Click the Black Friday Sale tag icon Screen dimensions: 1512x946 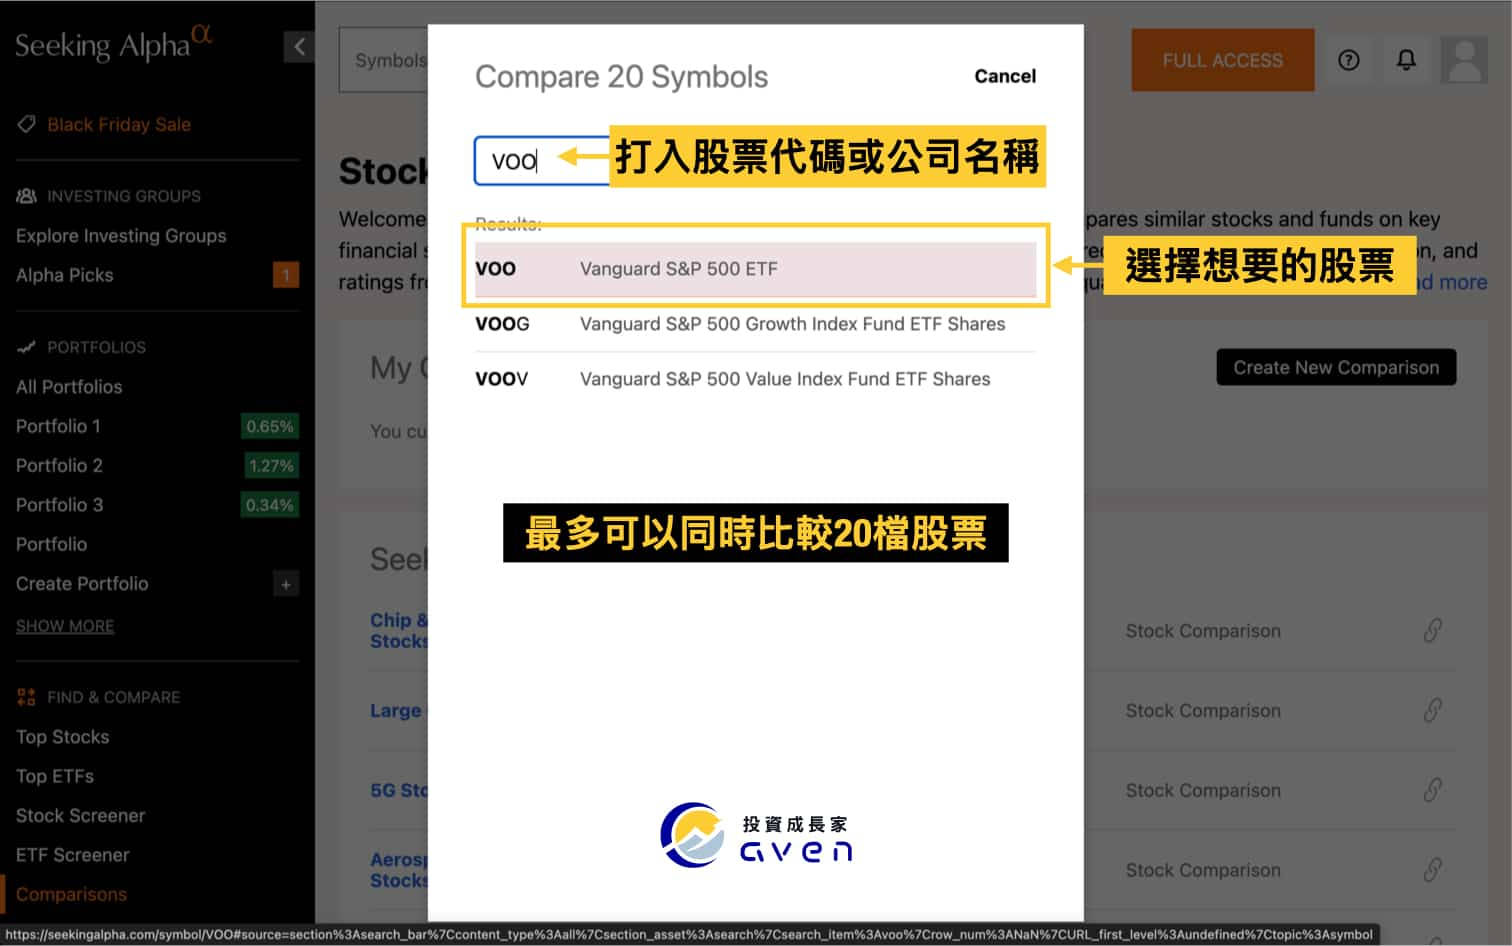point(27,124)
